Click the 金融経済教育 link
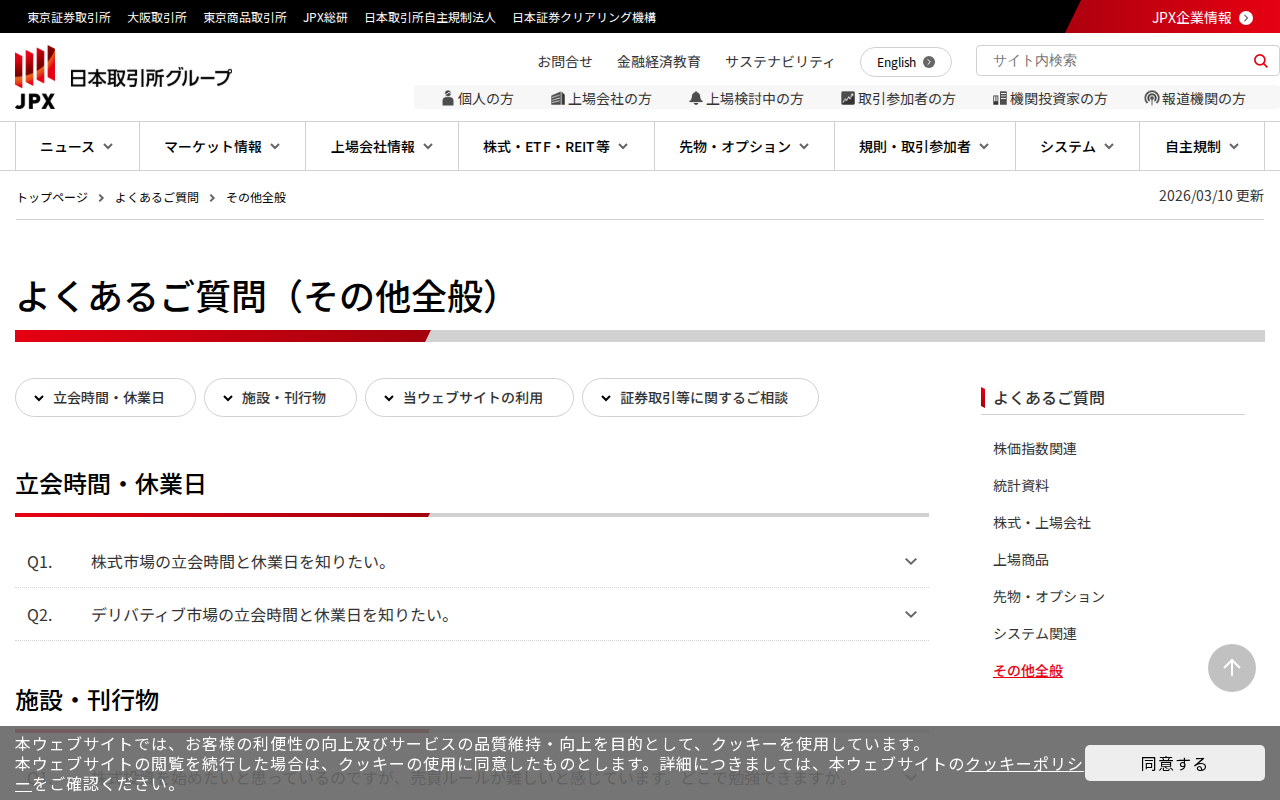The height and width of the screenshot is (800, 1280). (x=659, y=62)
